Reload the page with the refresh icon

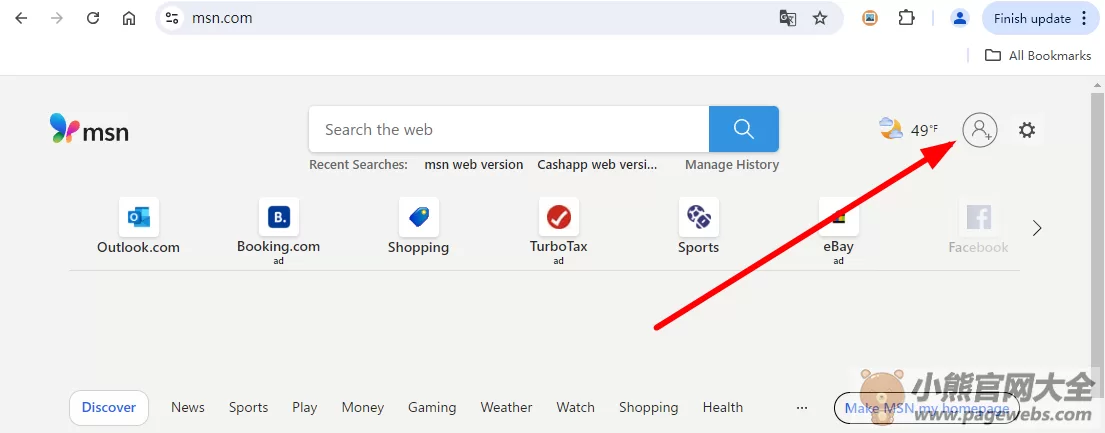point(93,18)
